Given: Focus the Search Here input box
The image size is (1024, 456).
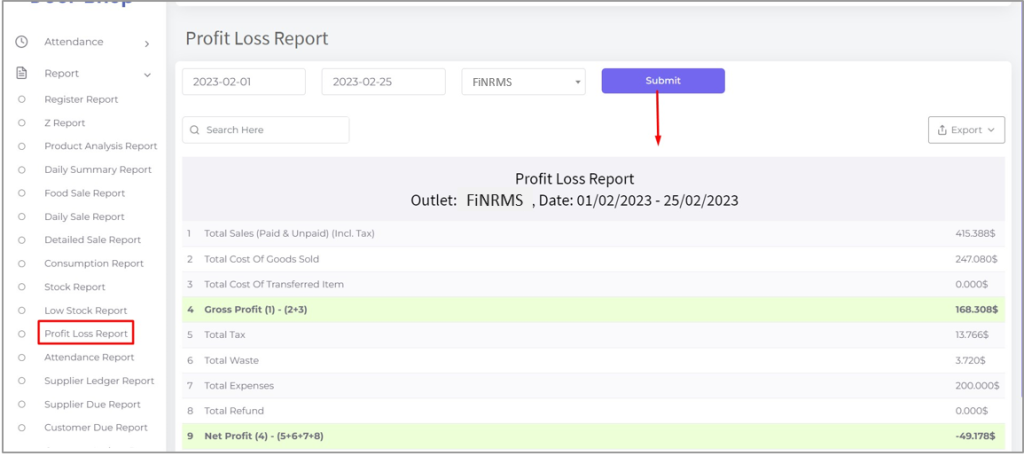Looking at the screenshot, I should tap(272, 130).
